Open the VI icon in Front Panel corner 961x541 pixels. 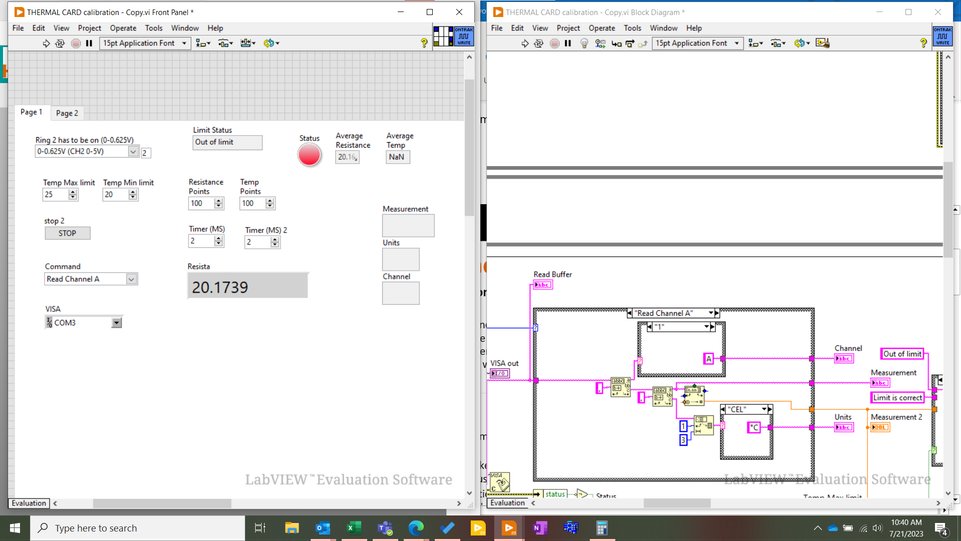tap(463, 36)
